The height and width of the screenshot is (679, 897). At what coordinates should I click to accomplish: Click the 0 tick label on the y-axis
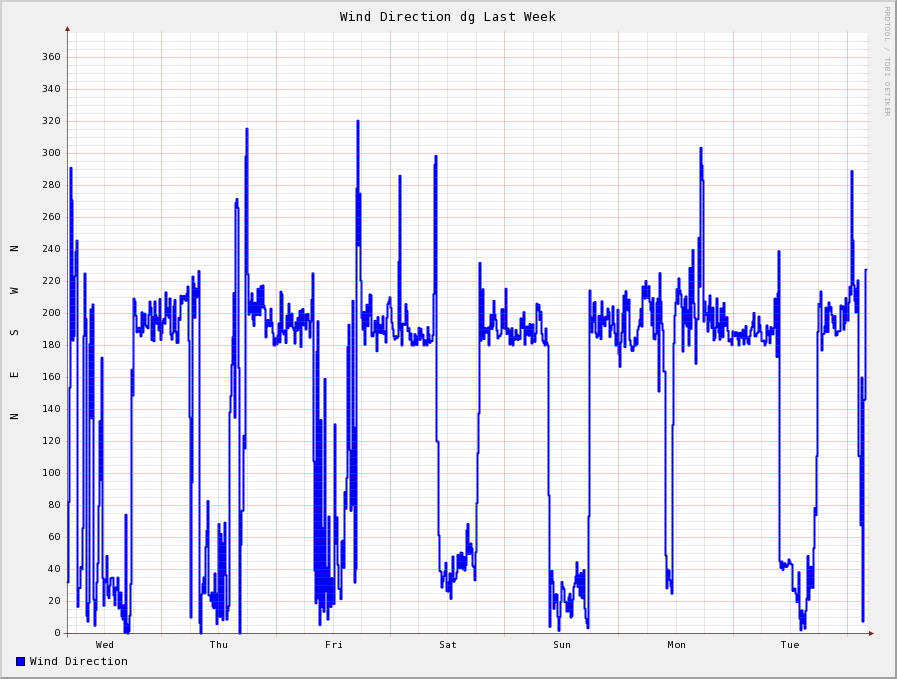(x=57, y=633)
